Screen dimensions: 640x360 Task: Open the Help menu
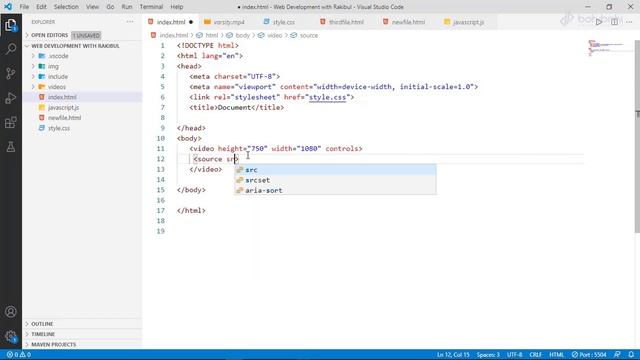click(x=177, y=7)
